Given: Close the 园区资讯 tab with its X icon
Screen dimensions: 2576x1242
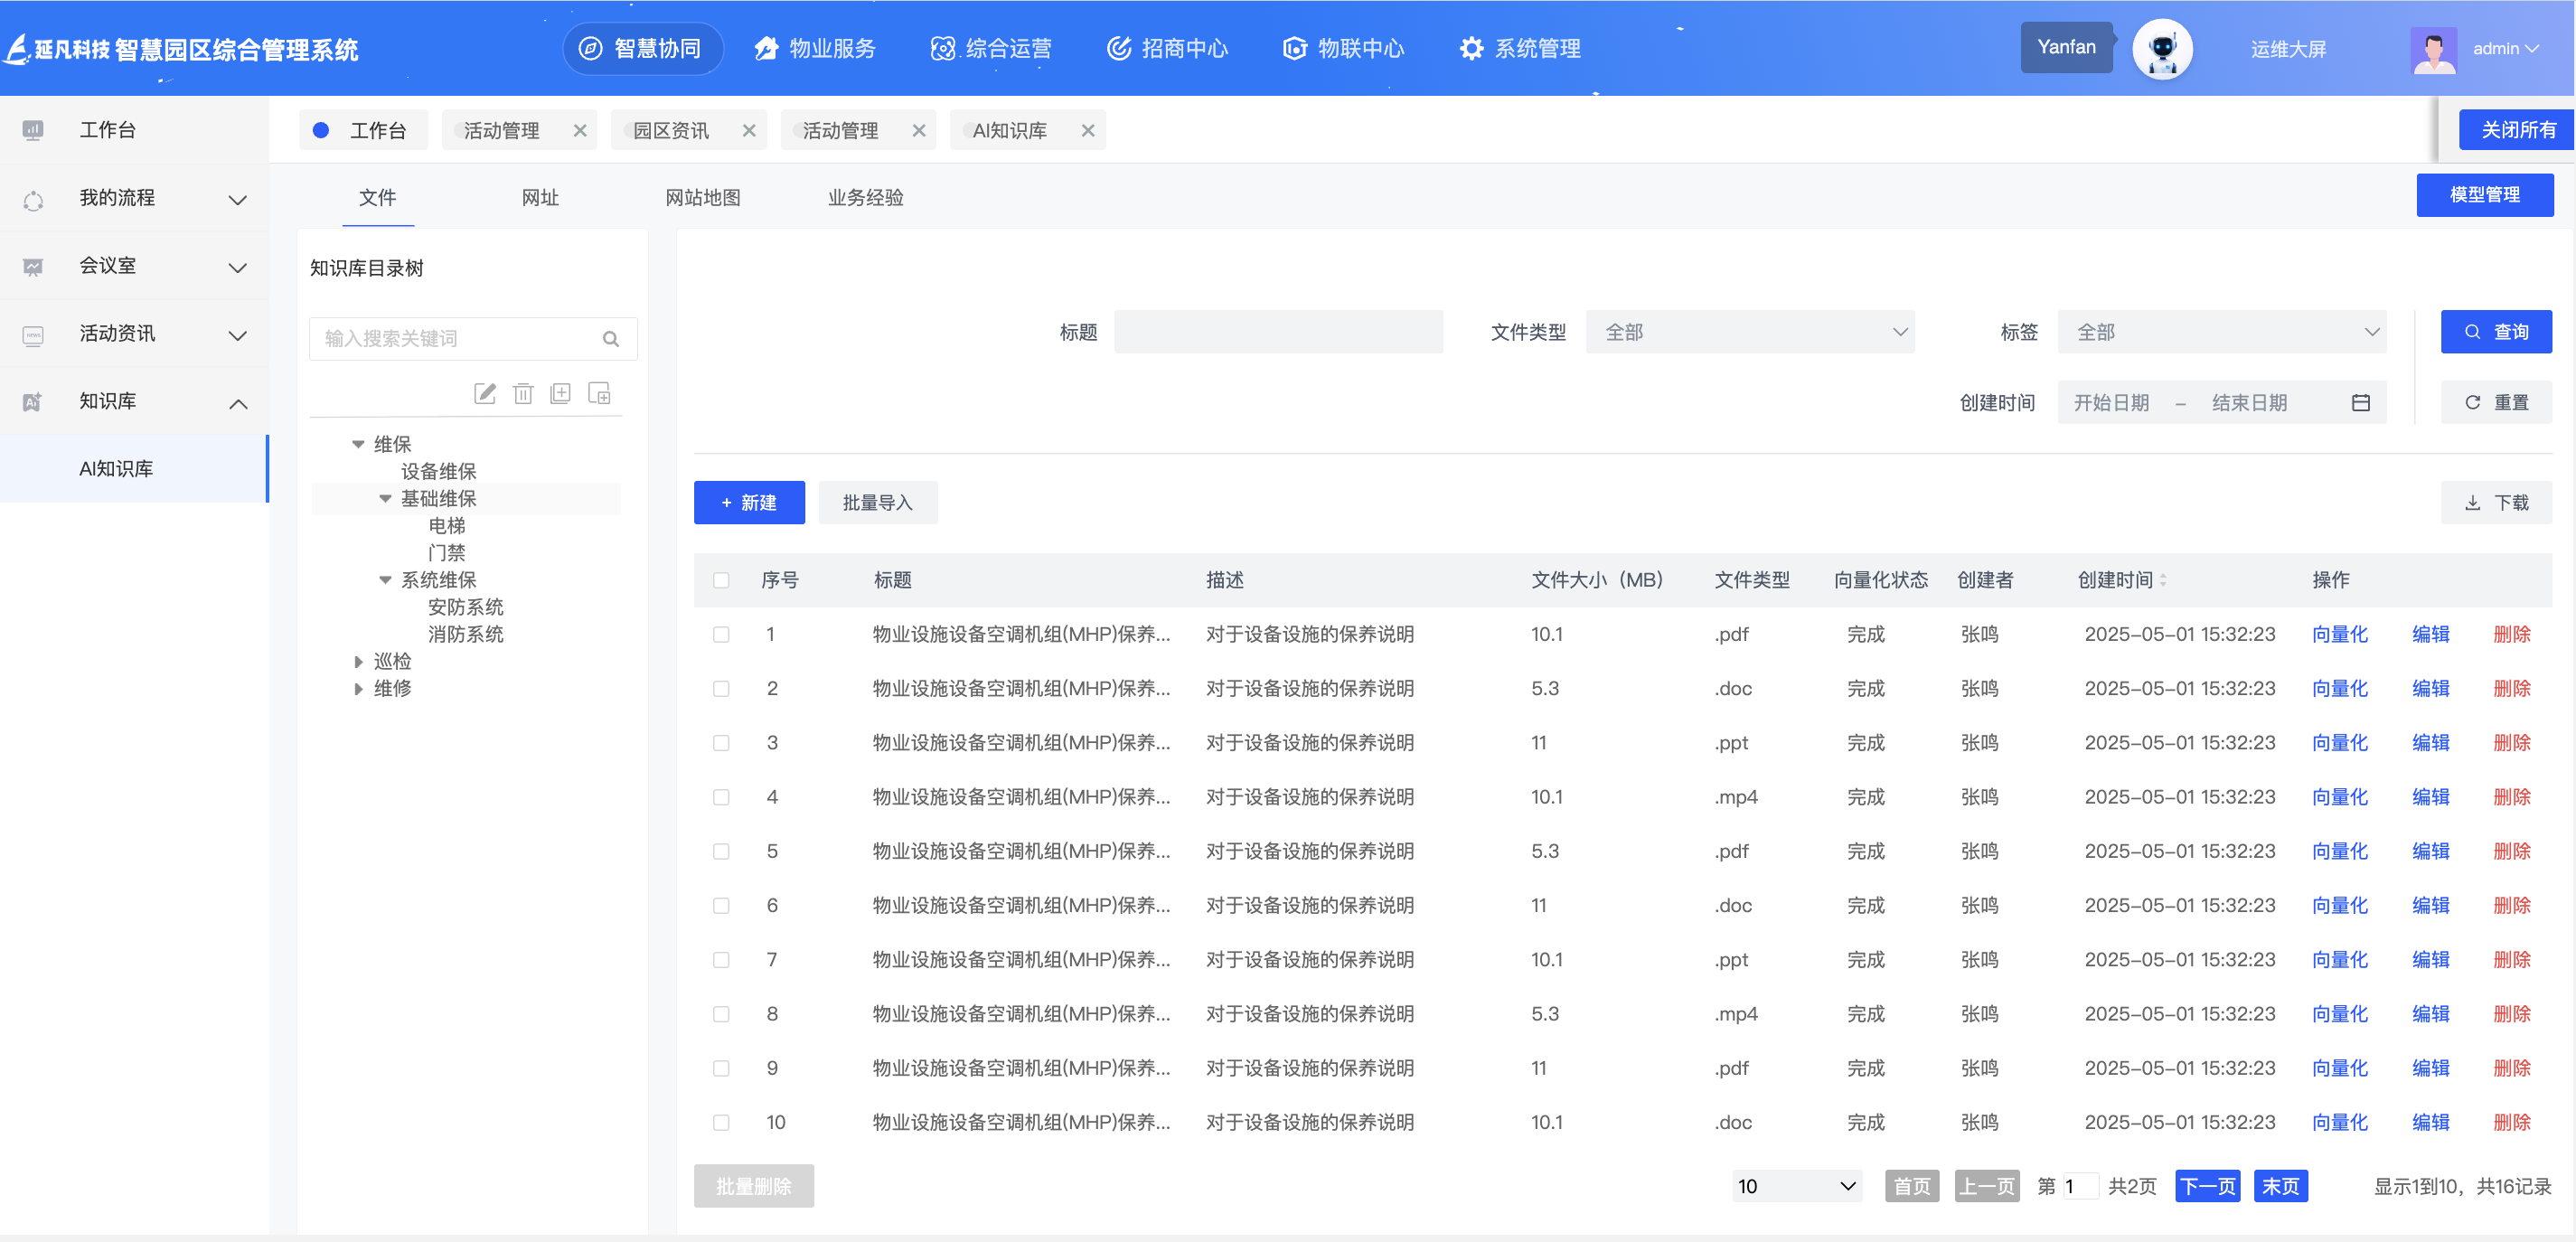Looking at the screenshot, I should (749, 131).
